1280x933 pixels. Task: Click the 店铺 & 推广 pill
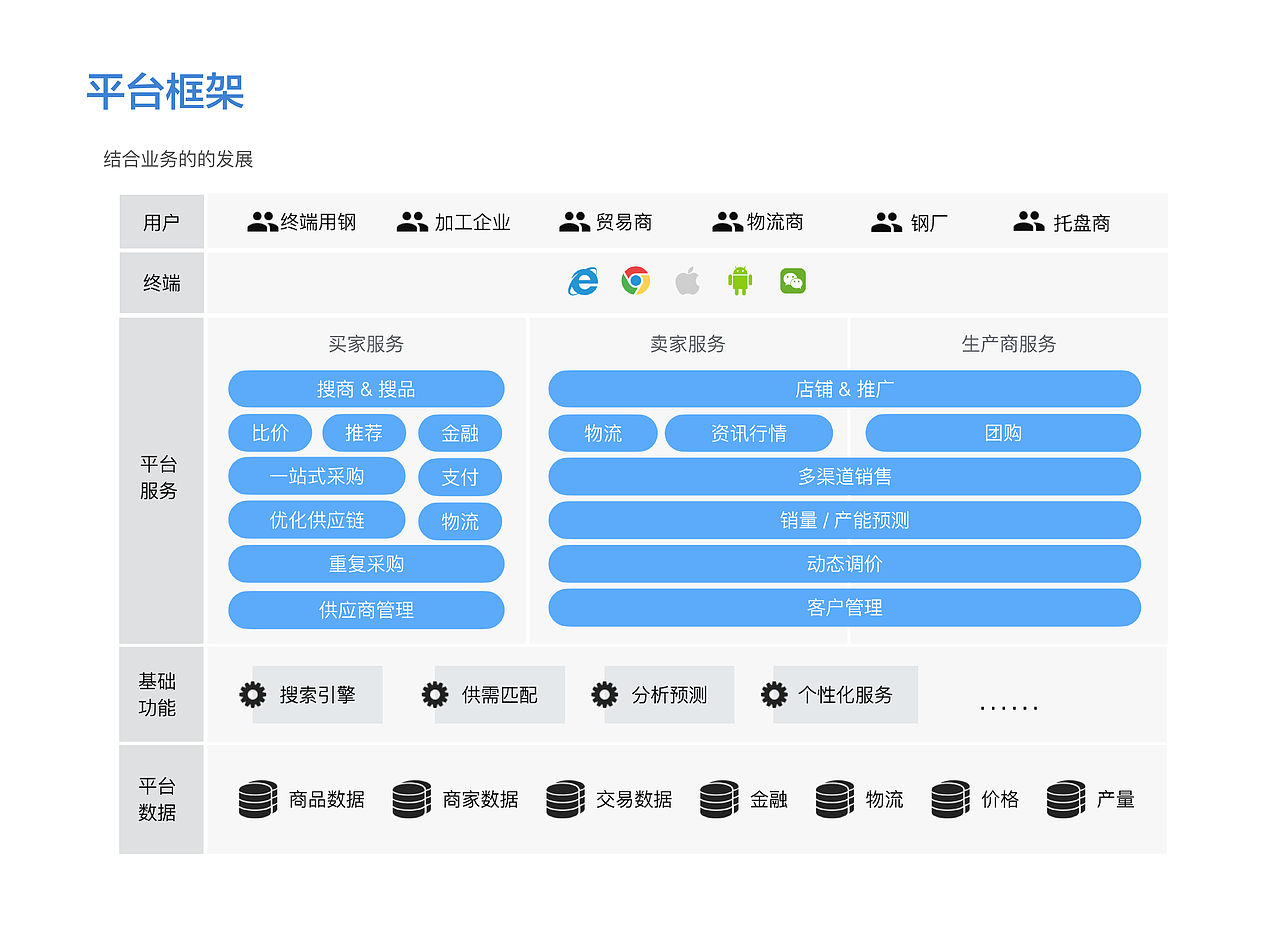tap(845, 389)
